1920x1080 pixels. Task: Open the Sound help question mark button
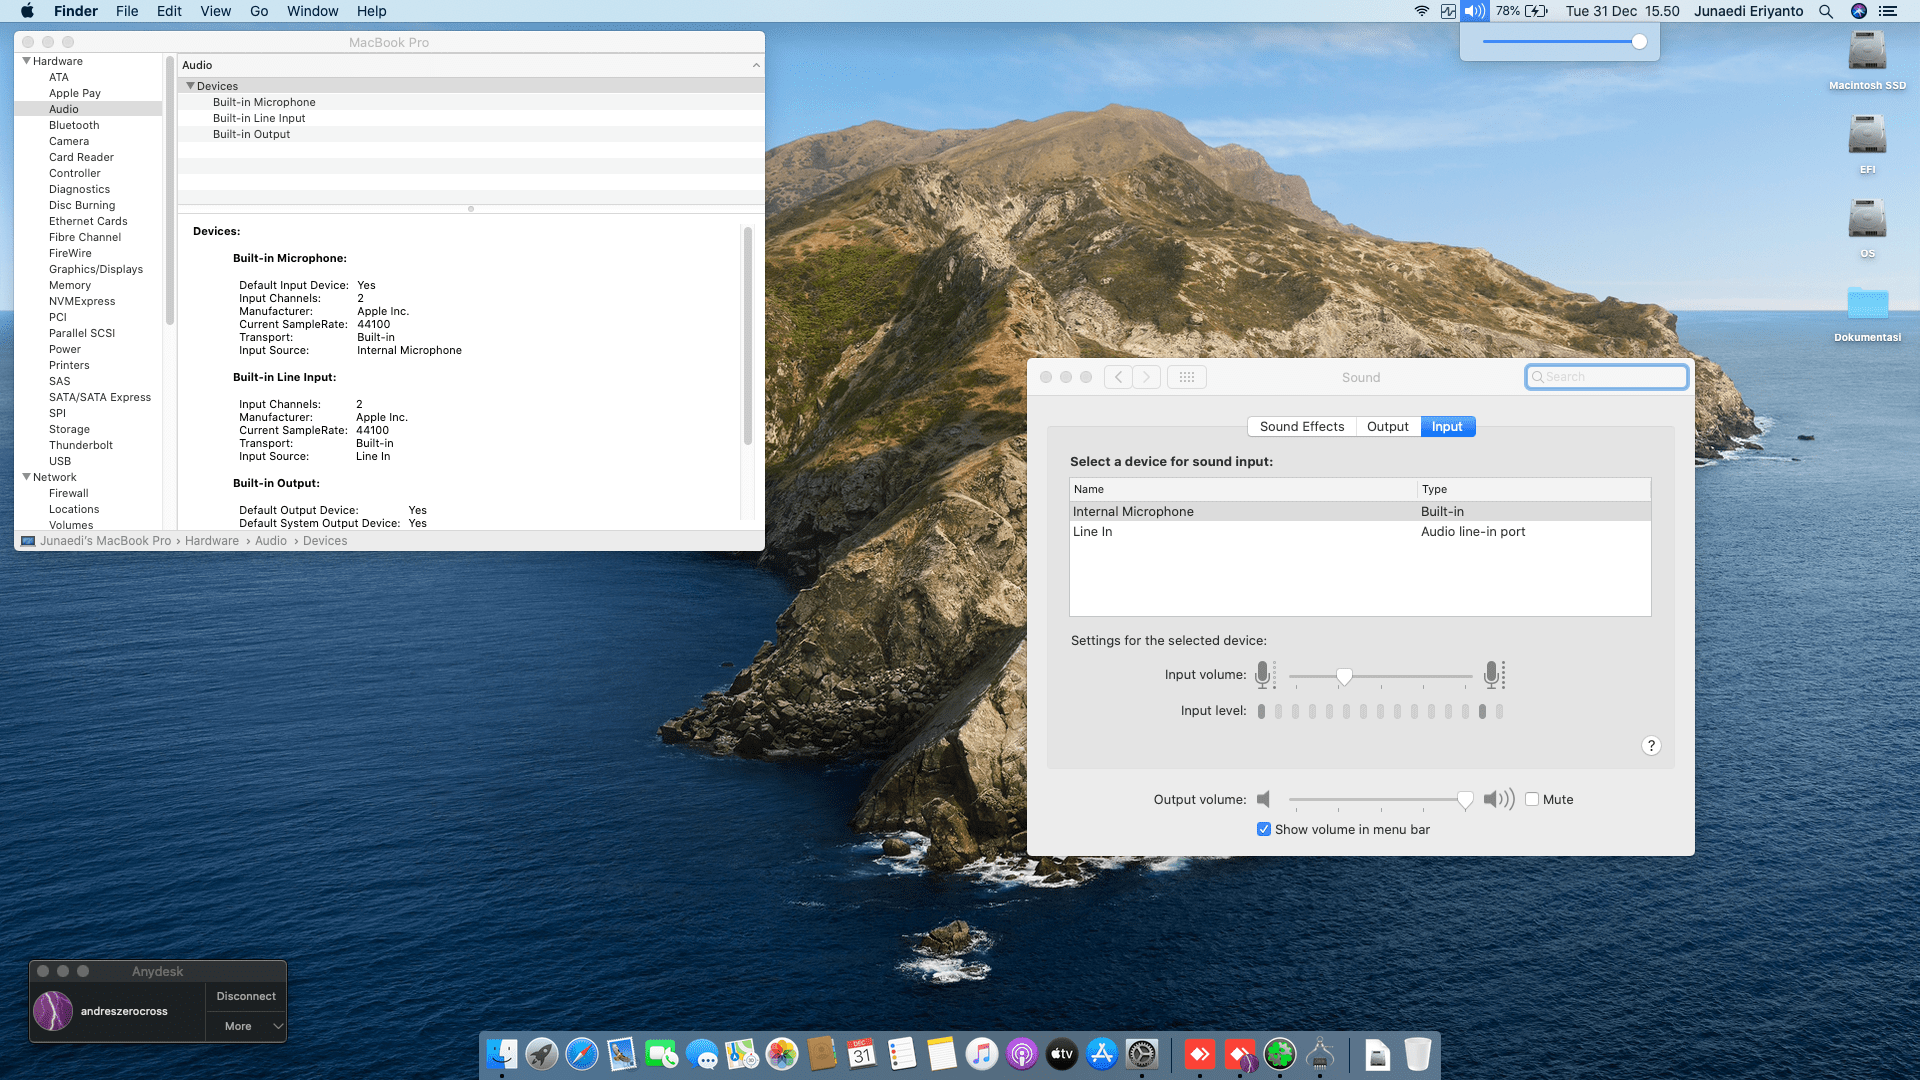pyautogui.click(x=1651, y=746)
